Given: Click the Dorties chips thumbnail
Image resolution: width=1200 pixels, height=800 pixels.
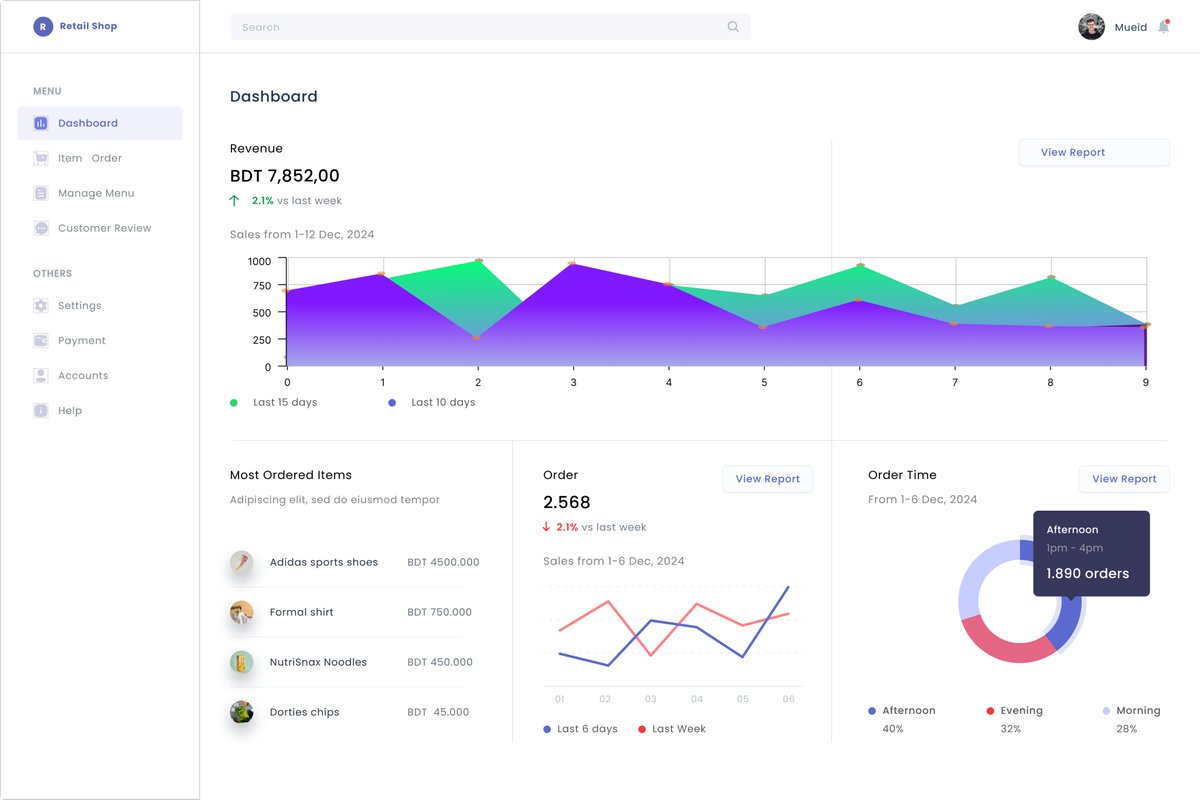Looking at the screenshot, I should coord(241,712).
